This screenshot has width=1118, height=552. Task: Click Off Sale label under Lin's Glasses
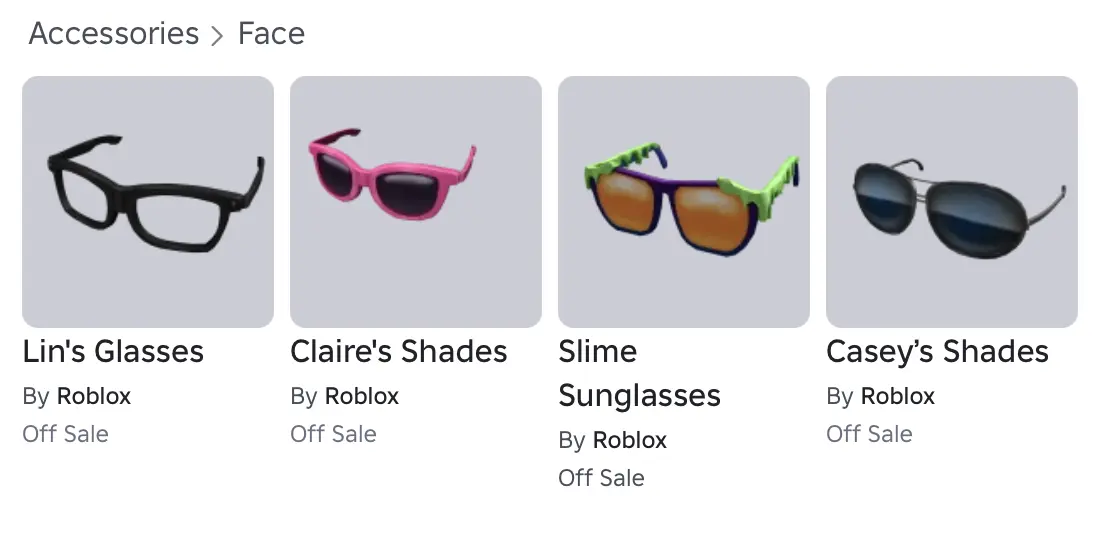[x=65, y=434]
